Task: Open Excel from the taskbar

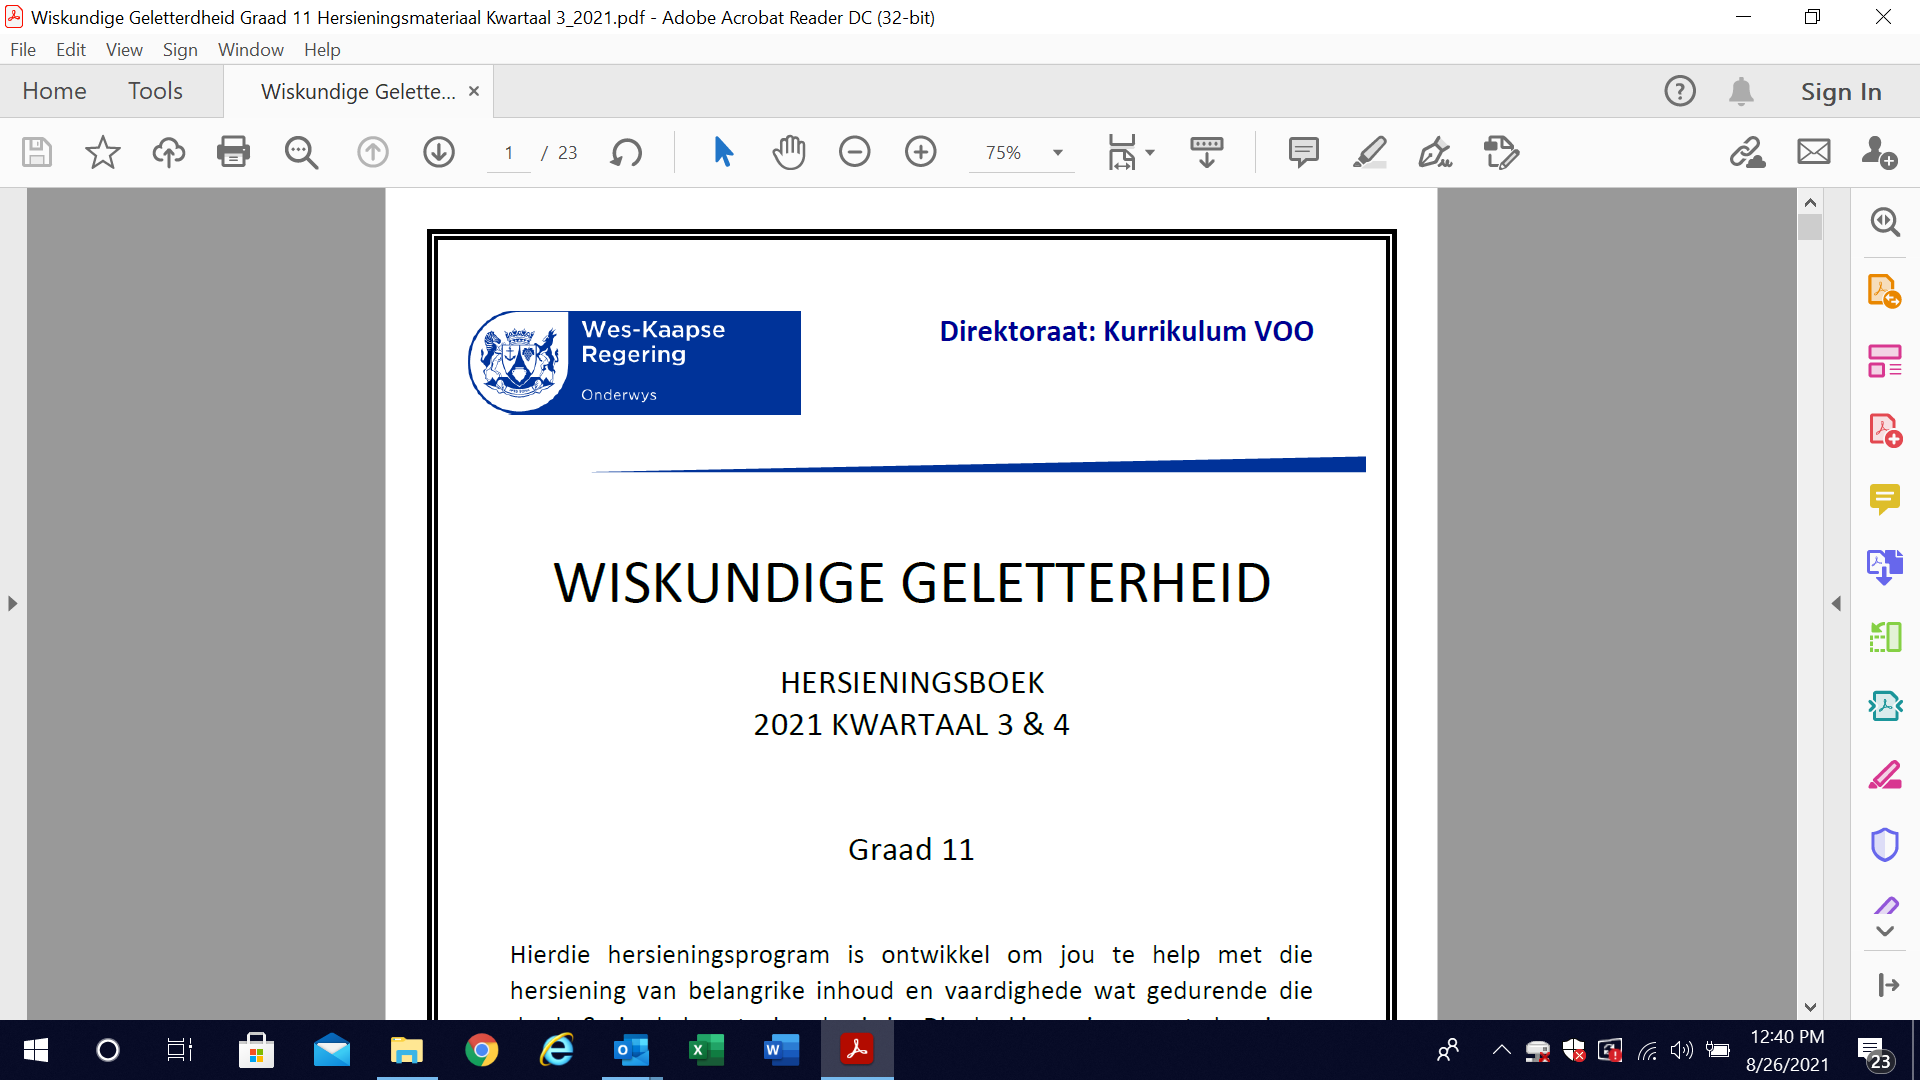Action: (x=707, y=1050)
